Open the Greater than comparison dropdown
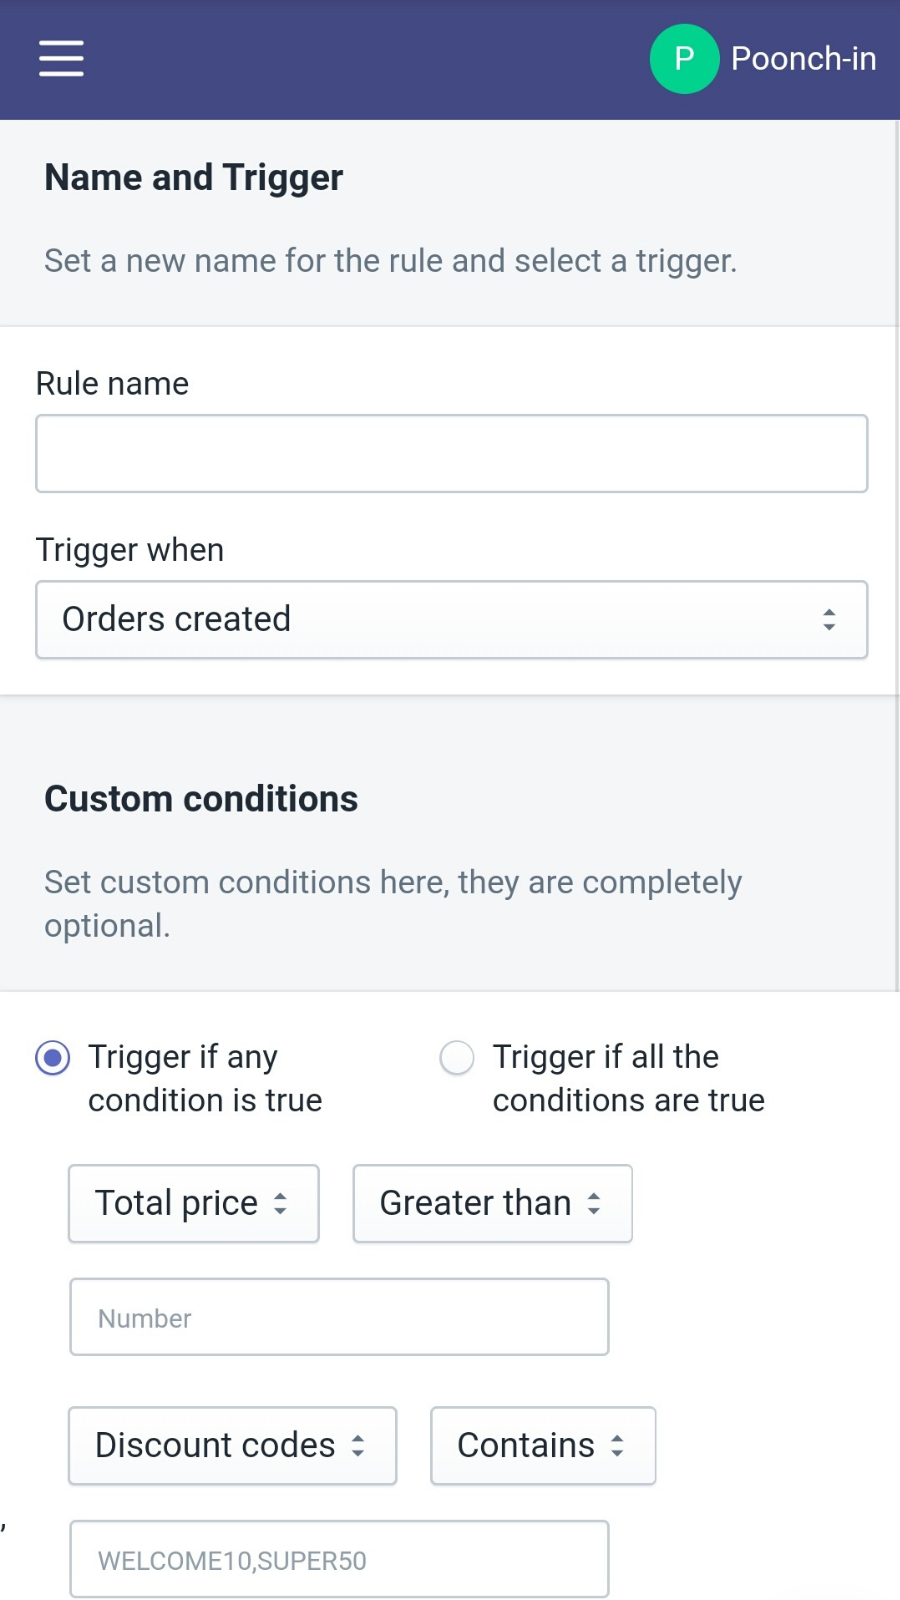This screenshot has width=900, height=1600. coord(492,1203)
